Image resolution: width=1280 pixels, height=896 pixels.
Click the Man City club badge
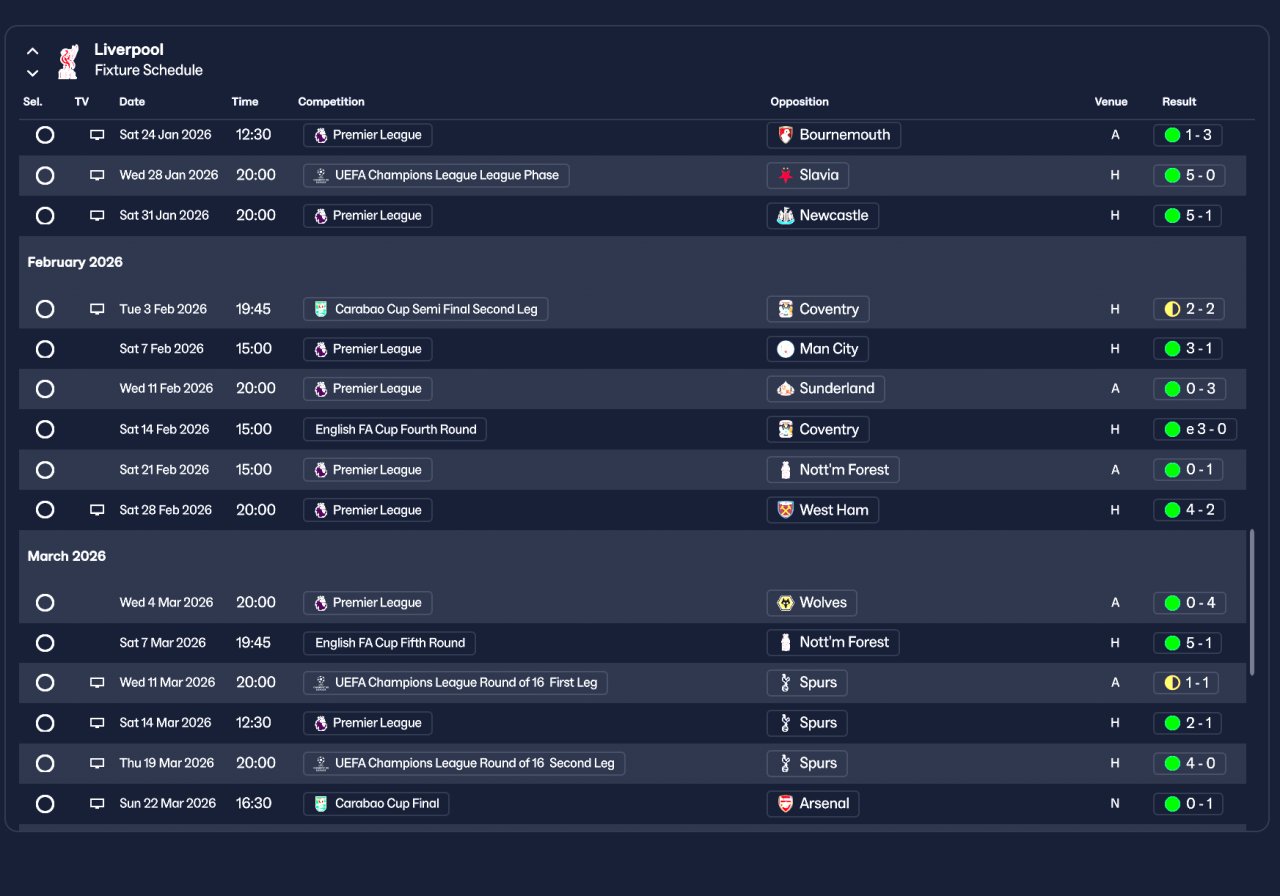[785, 349]
